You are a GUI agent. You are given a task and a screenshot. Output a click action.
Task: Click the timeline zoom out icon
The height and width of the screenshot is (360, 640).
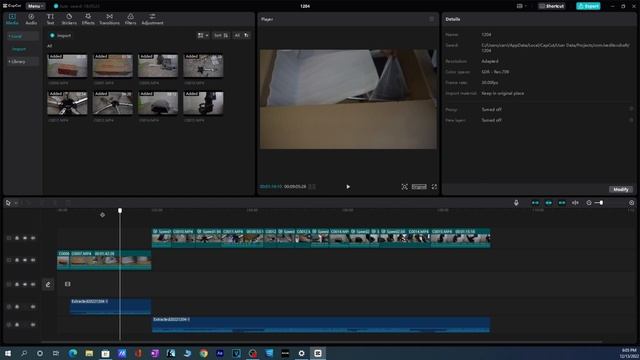pyautogui.click(x=589, y=203)
